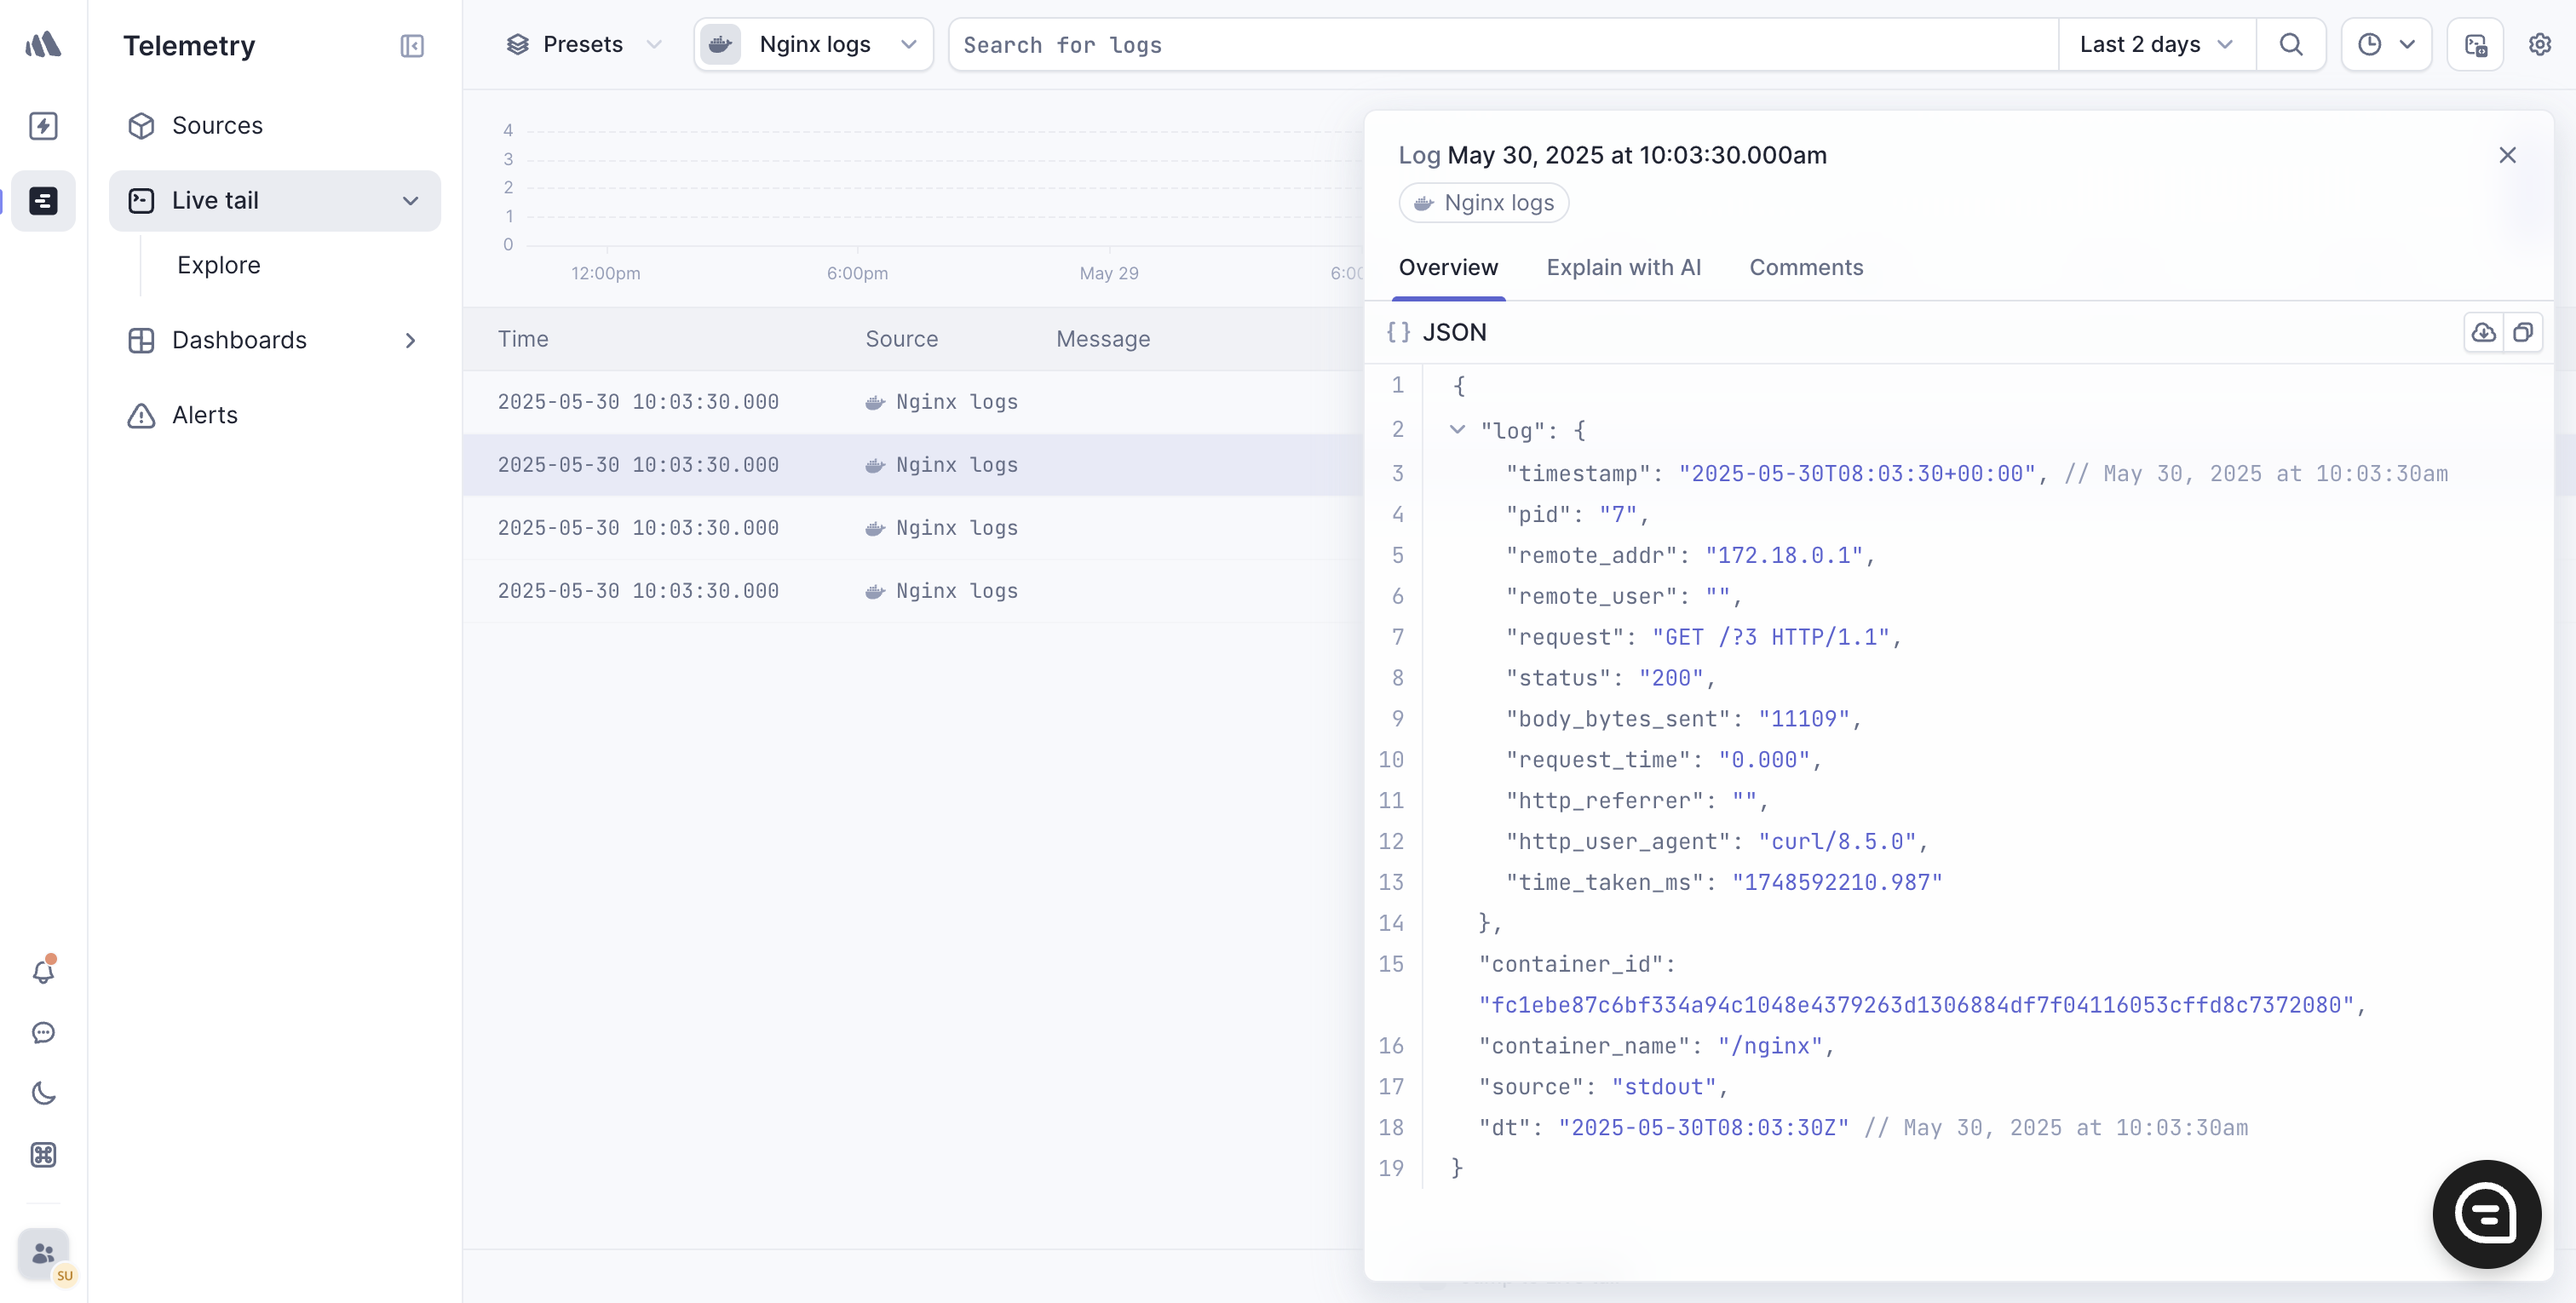
Task: Open the Nginx logs source selector
Action: pos(812,44)
